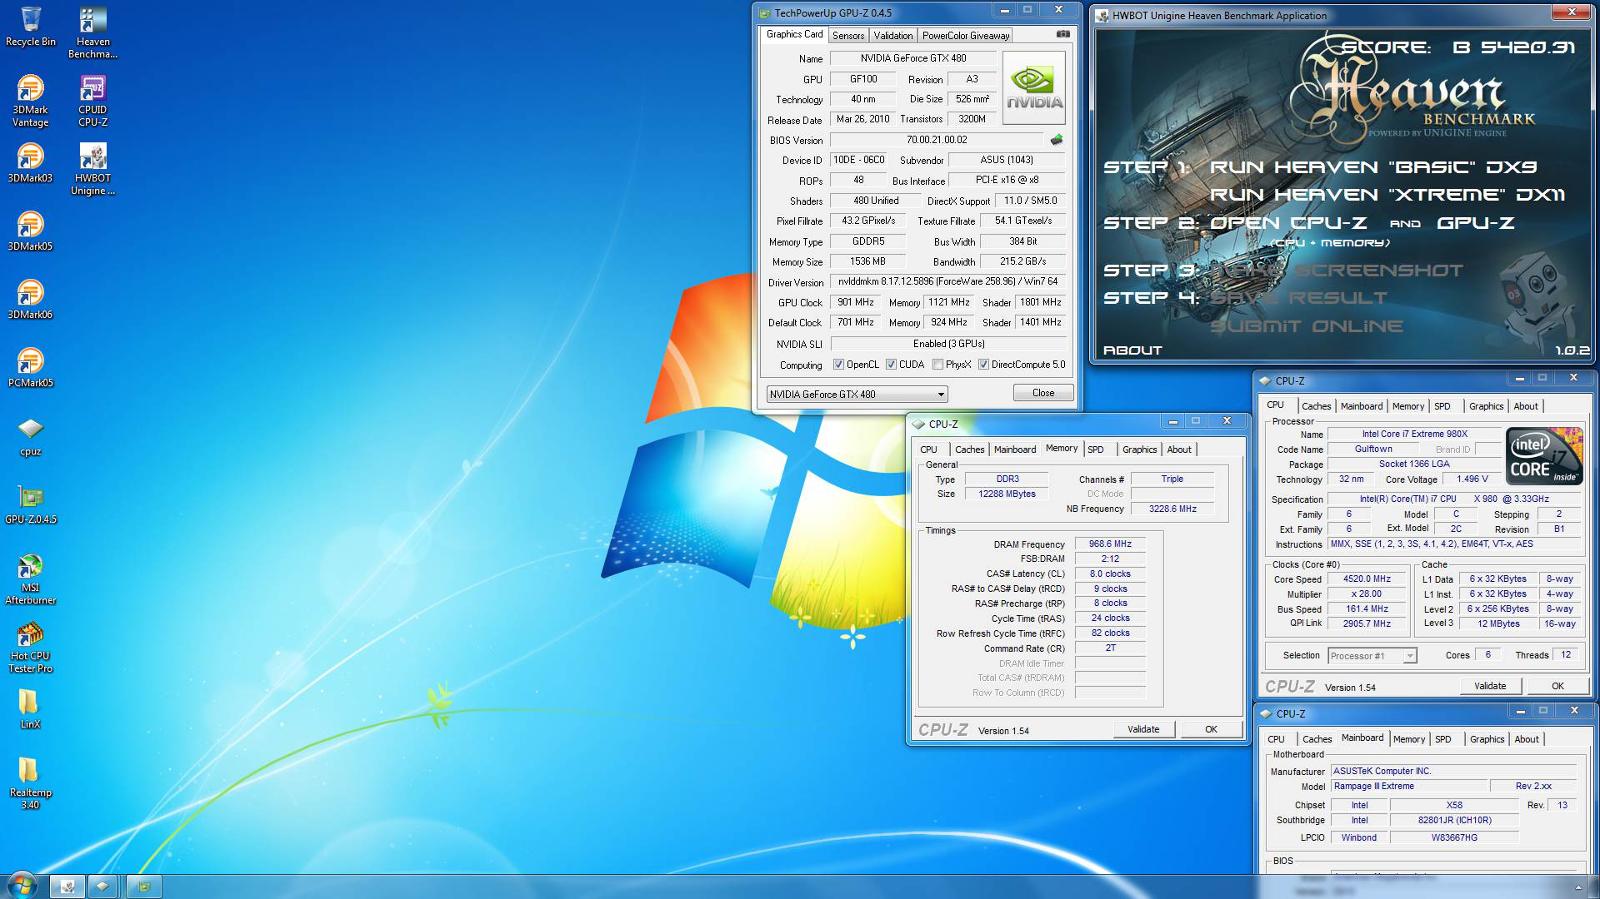Toggle the PhysX checkbox in GPU-Z

pos(937,365)
